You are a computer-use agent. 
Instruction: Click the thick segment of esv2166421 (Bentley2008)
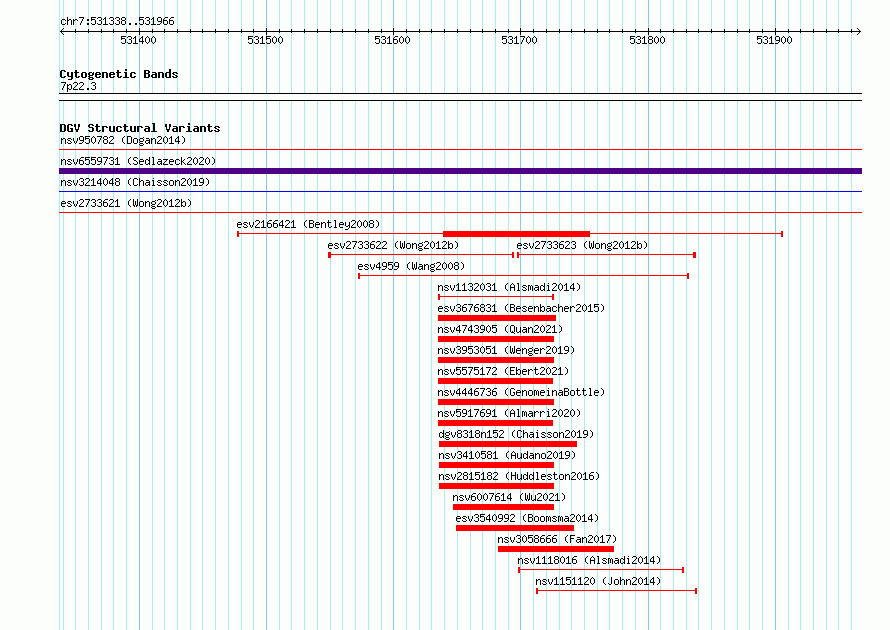[x=517, y=234]
